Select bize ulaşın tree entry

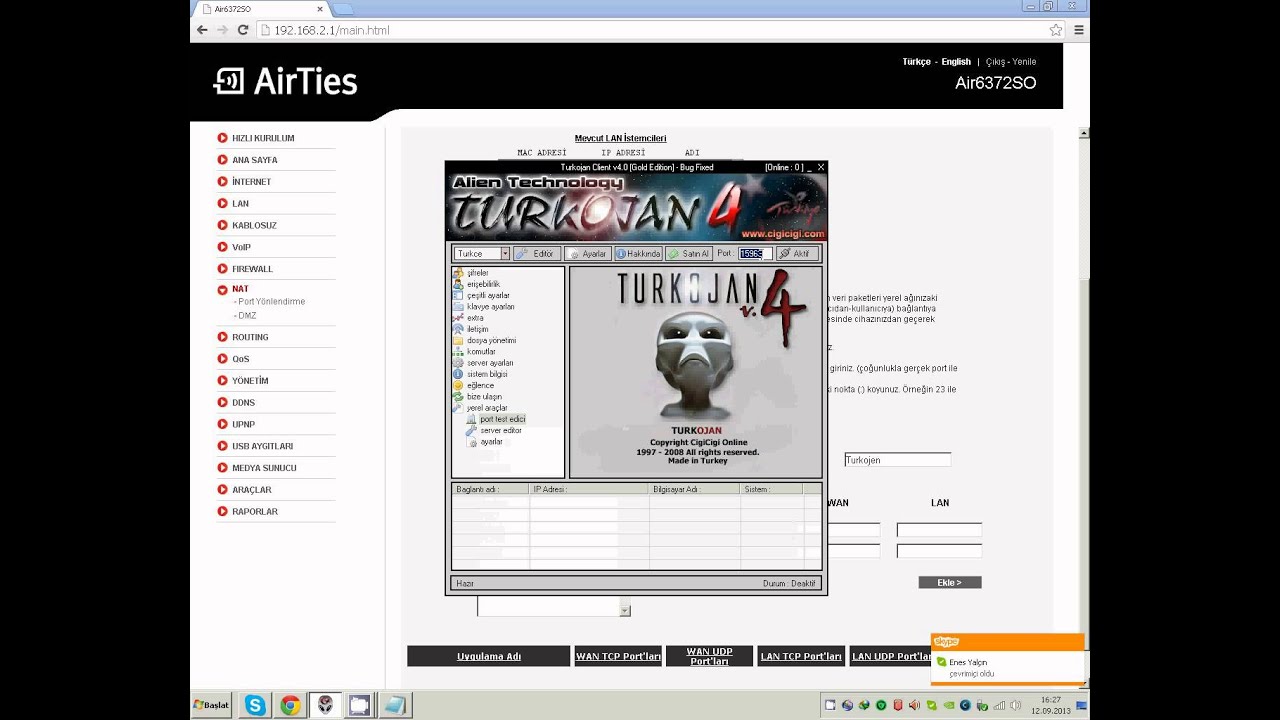pyautogui.click(x=484, y=396)
